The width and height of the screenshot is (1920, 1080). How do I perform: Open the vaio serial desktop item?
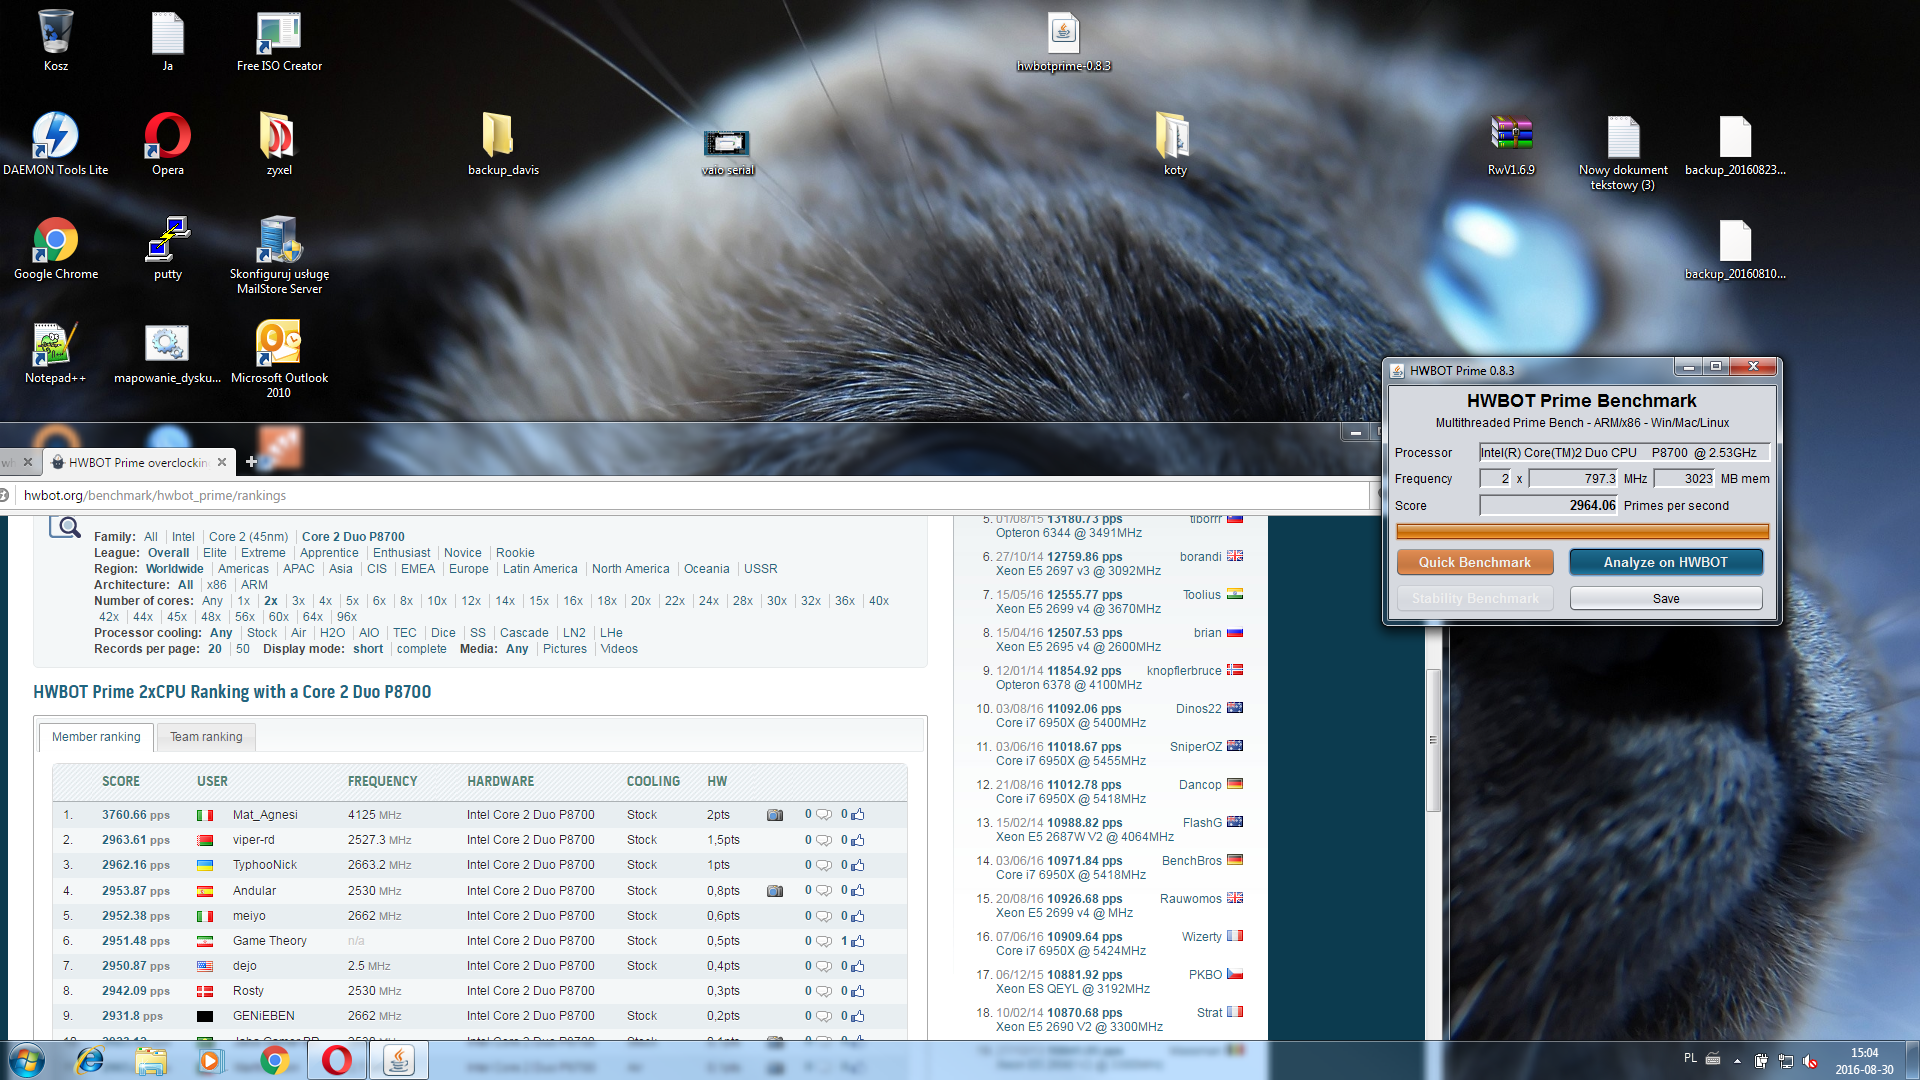(727, 153)
